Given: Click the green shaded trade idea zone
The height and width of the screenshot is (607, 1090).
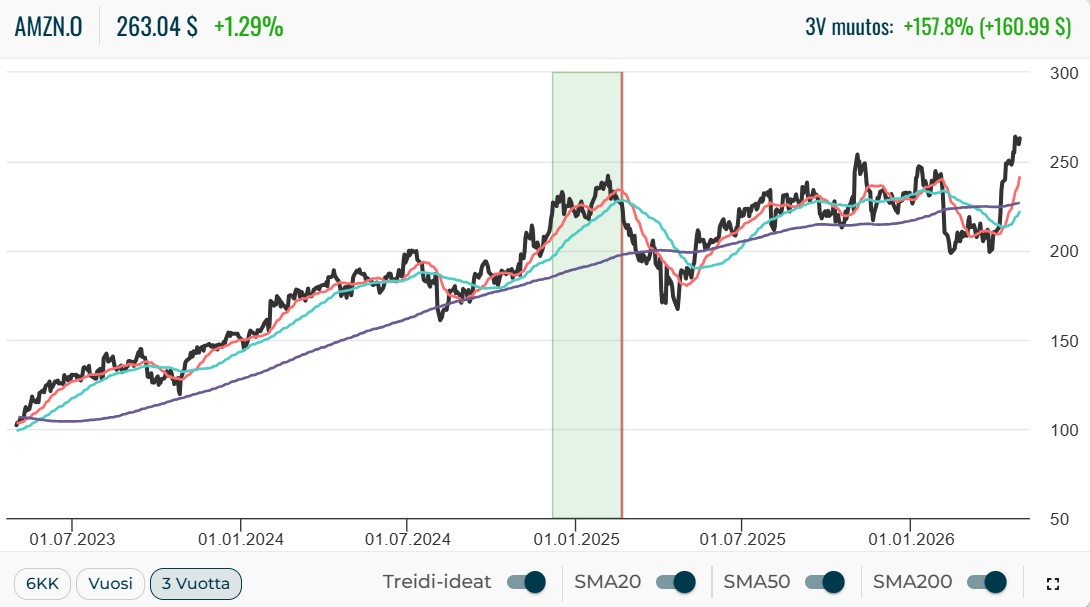Looking at the screenshot, I should 586,295.
